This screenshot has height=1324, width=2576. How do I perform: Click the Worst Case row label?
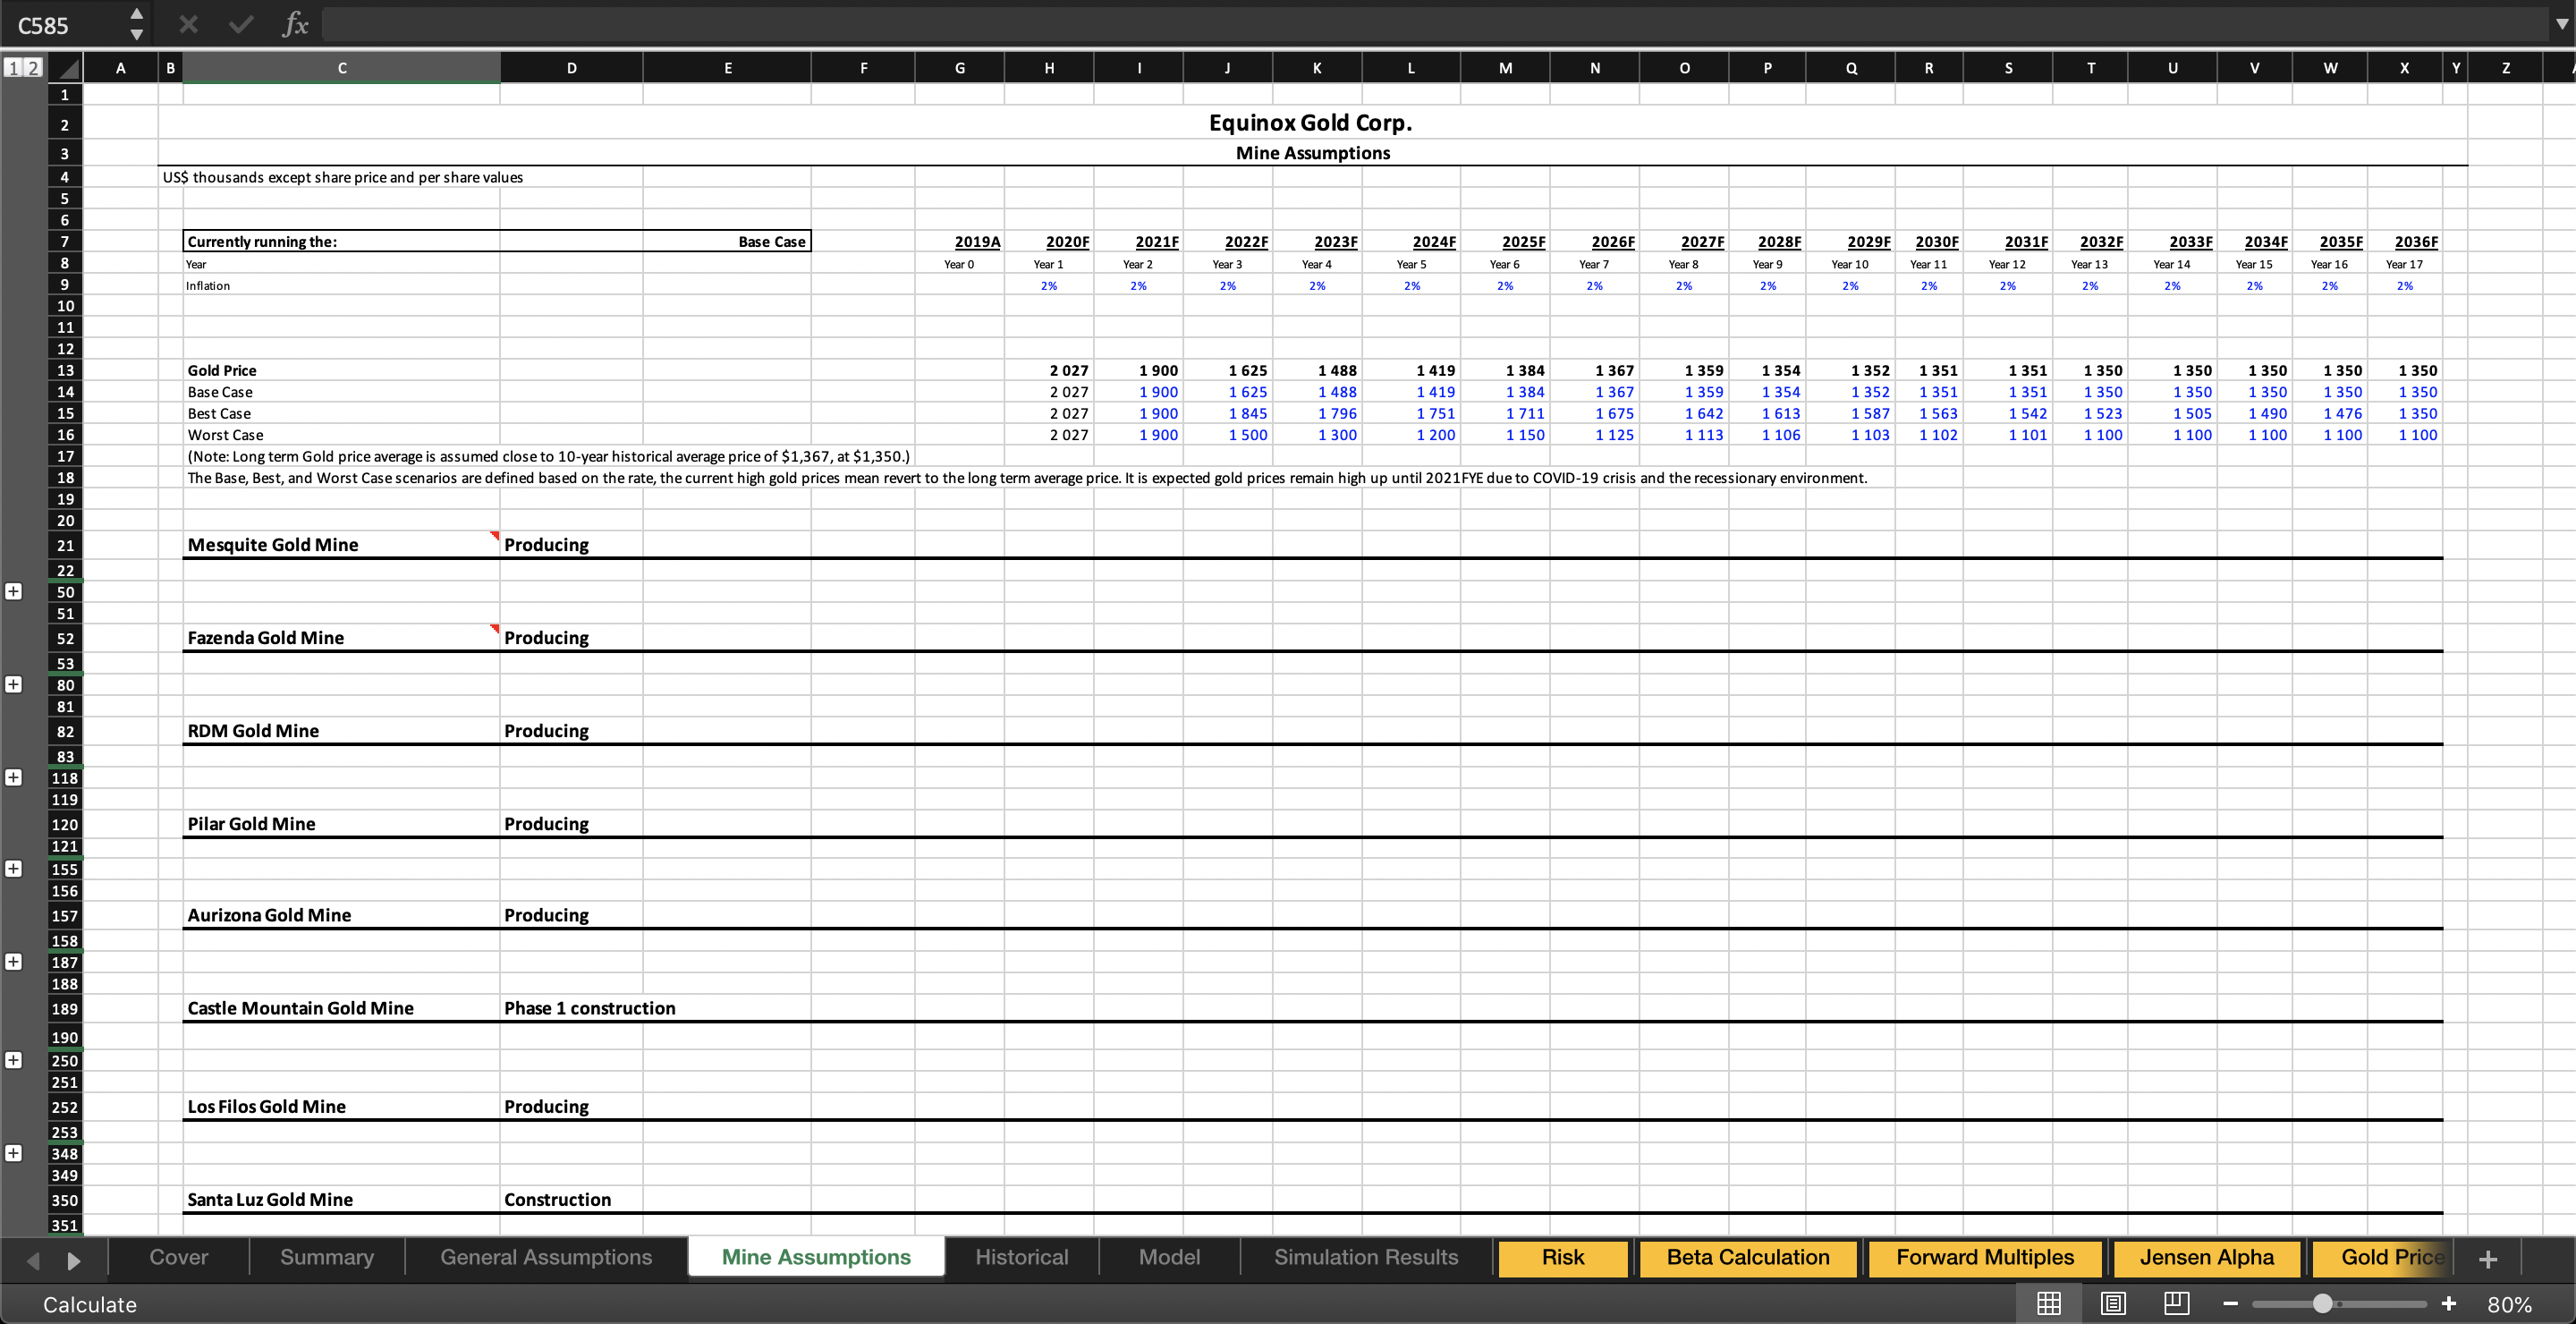pos(226,435)
